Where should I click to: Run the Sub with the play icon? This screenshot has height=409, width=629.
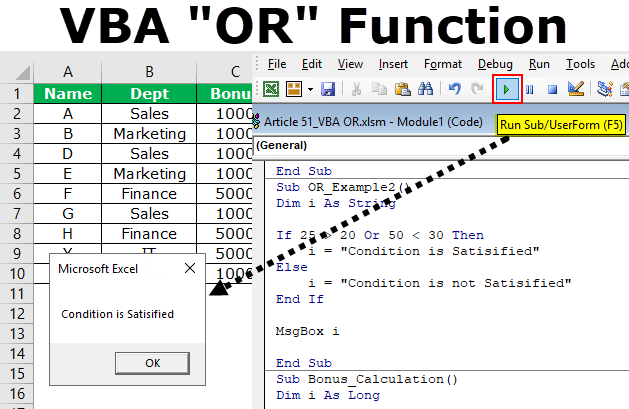[507, 89]
